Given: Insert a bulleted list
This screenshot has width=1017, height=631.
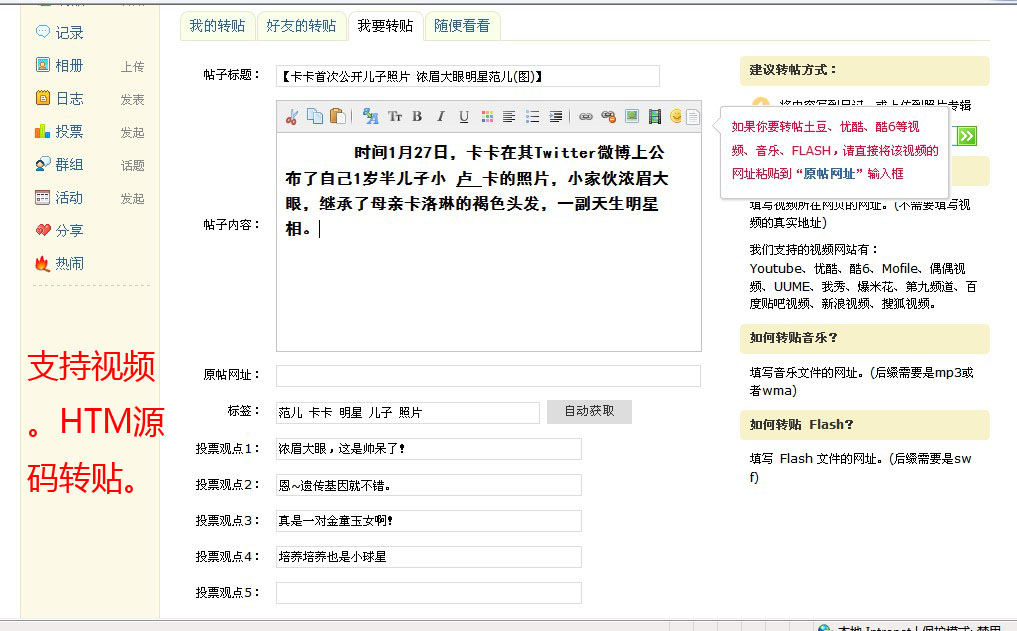Looking at the screenshot, I should click(x=532, y=117).
